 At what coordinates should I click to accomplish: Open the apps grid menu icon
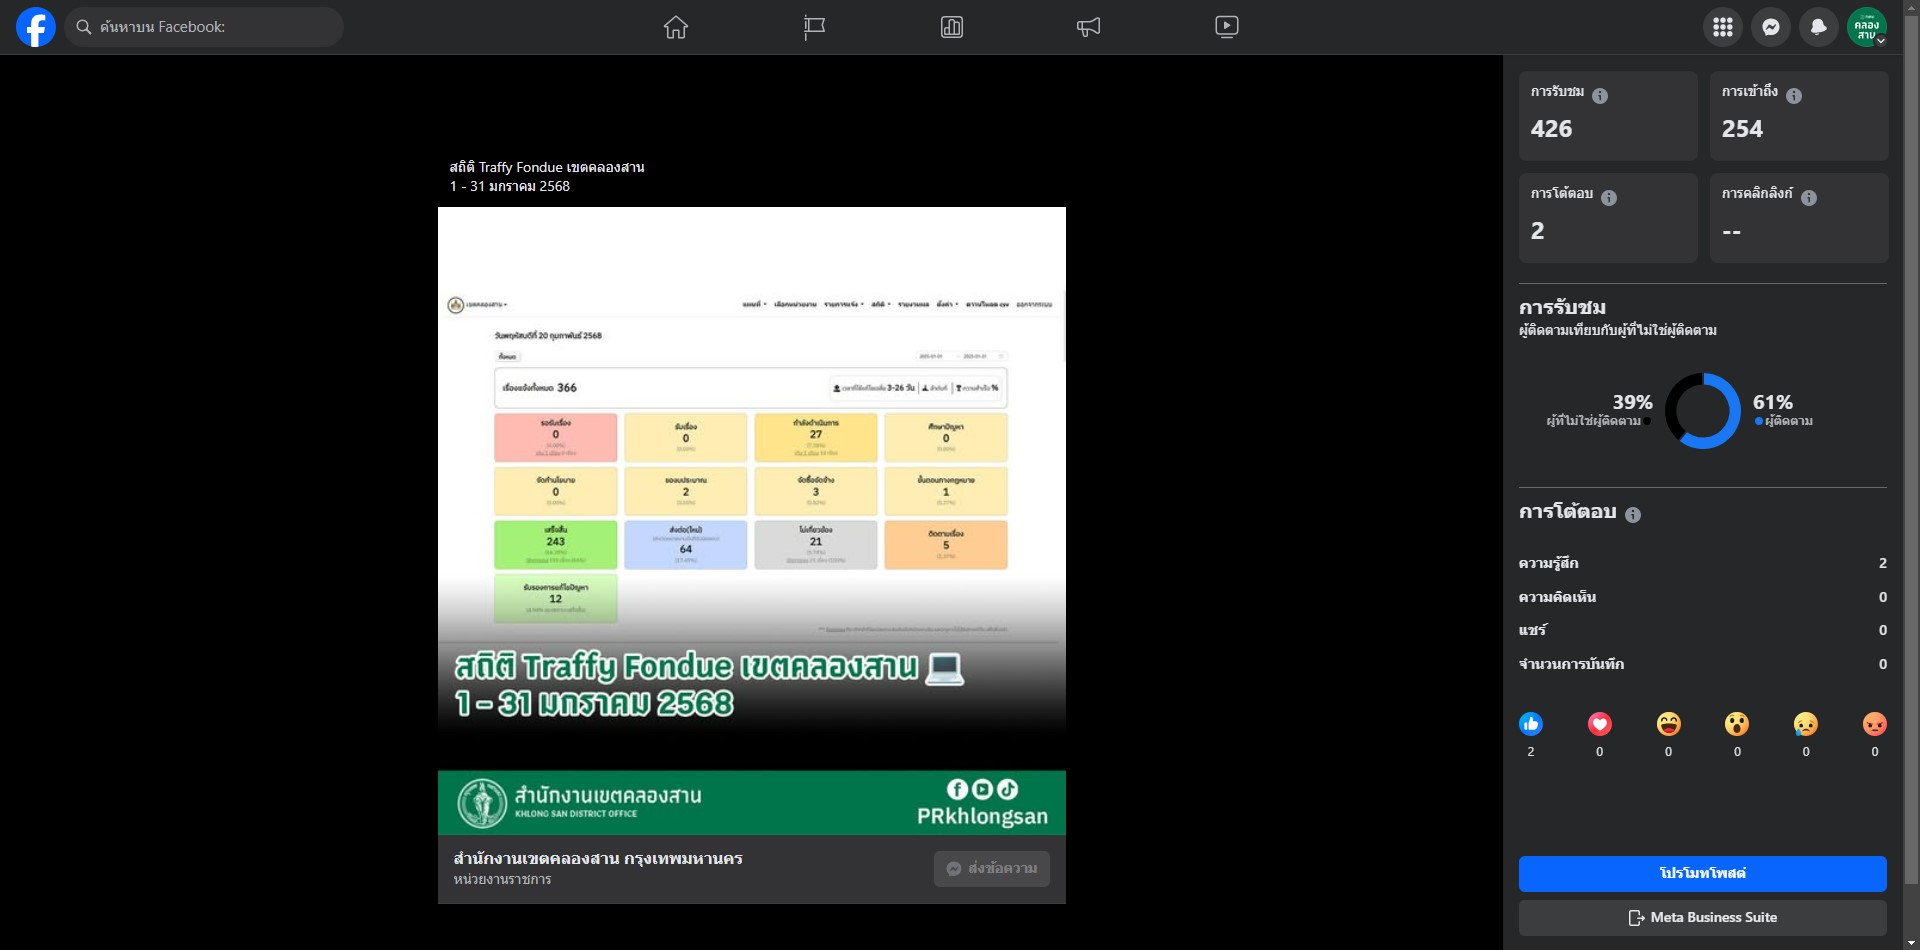(1723, 27)
